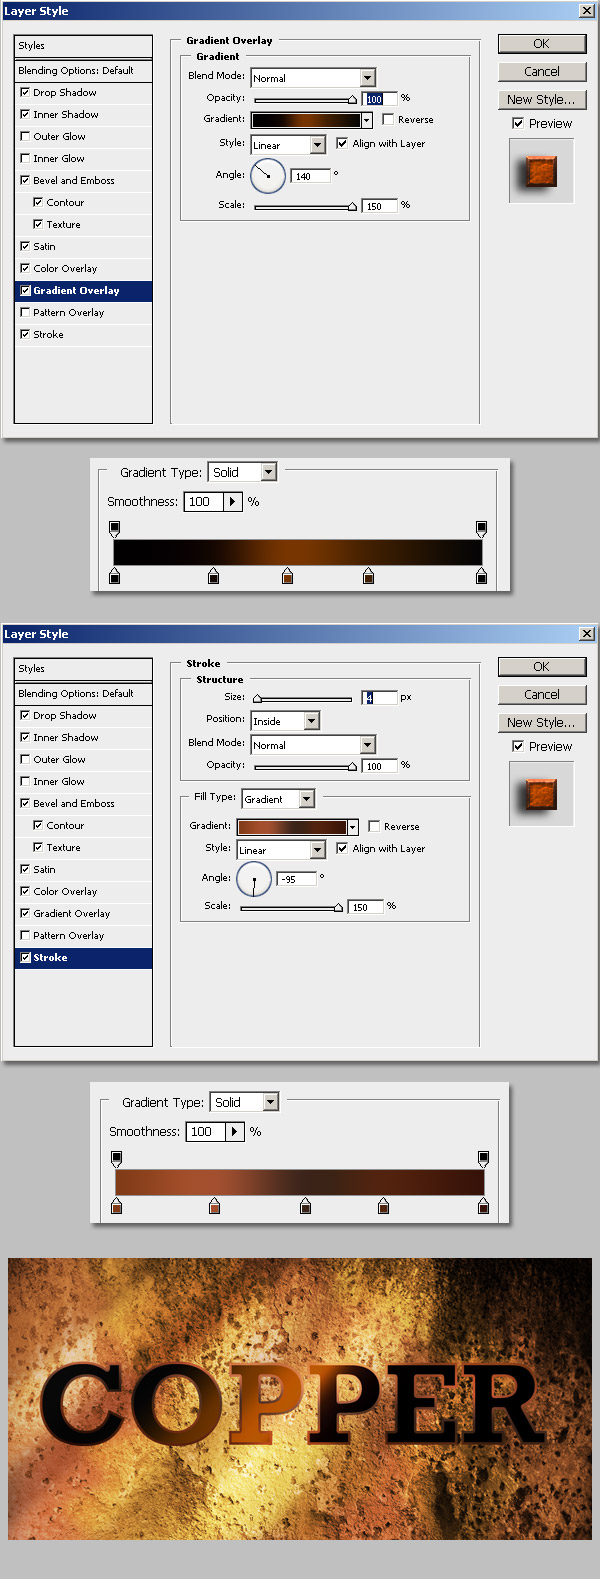Viewport: 600px width, 1579px height.
Task: Click New Style... in the Stroke dialog
Action: 542,723
